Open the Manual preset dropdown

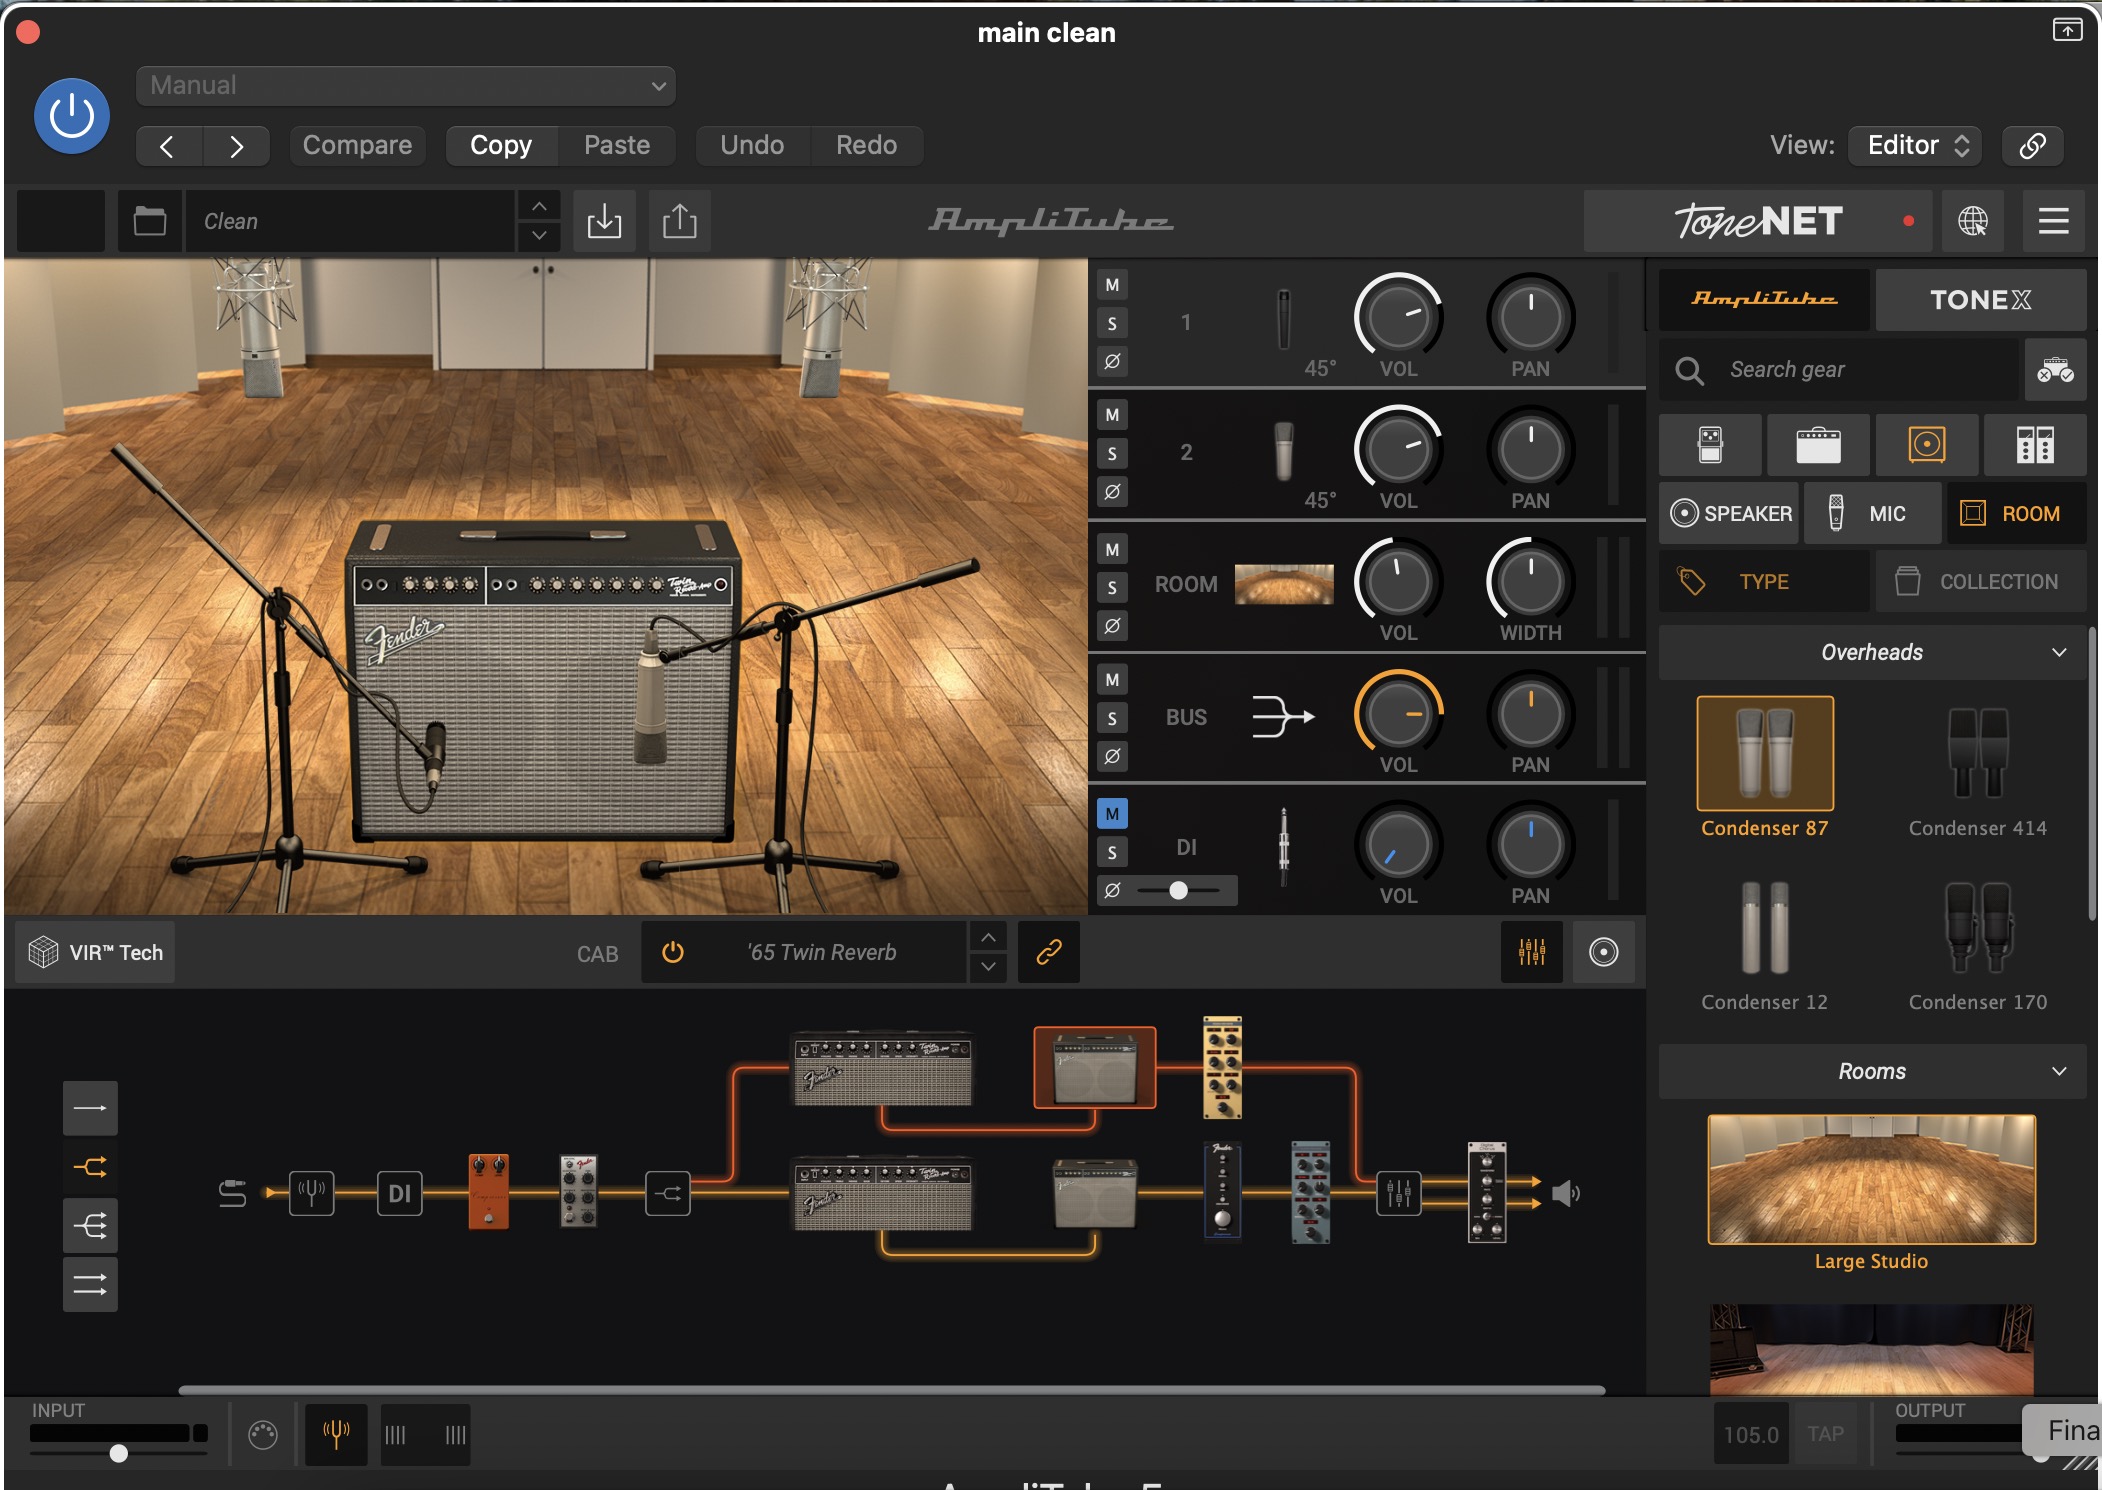pos(406,86)
